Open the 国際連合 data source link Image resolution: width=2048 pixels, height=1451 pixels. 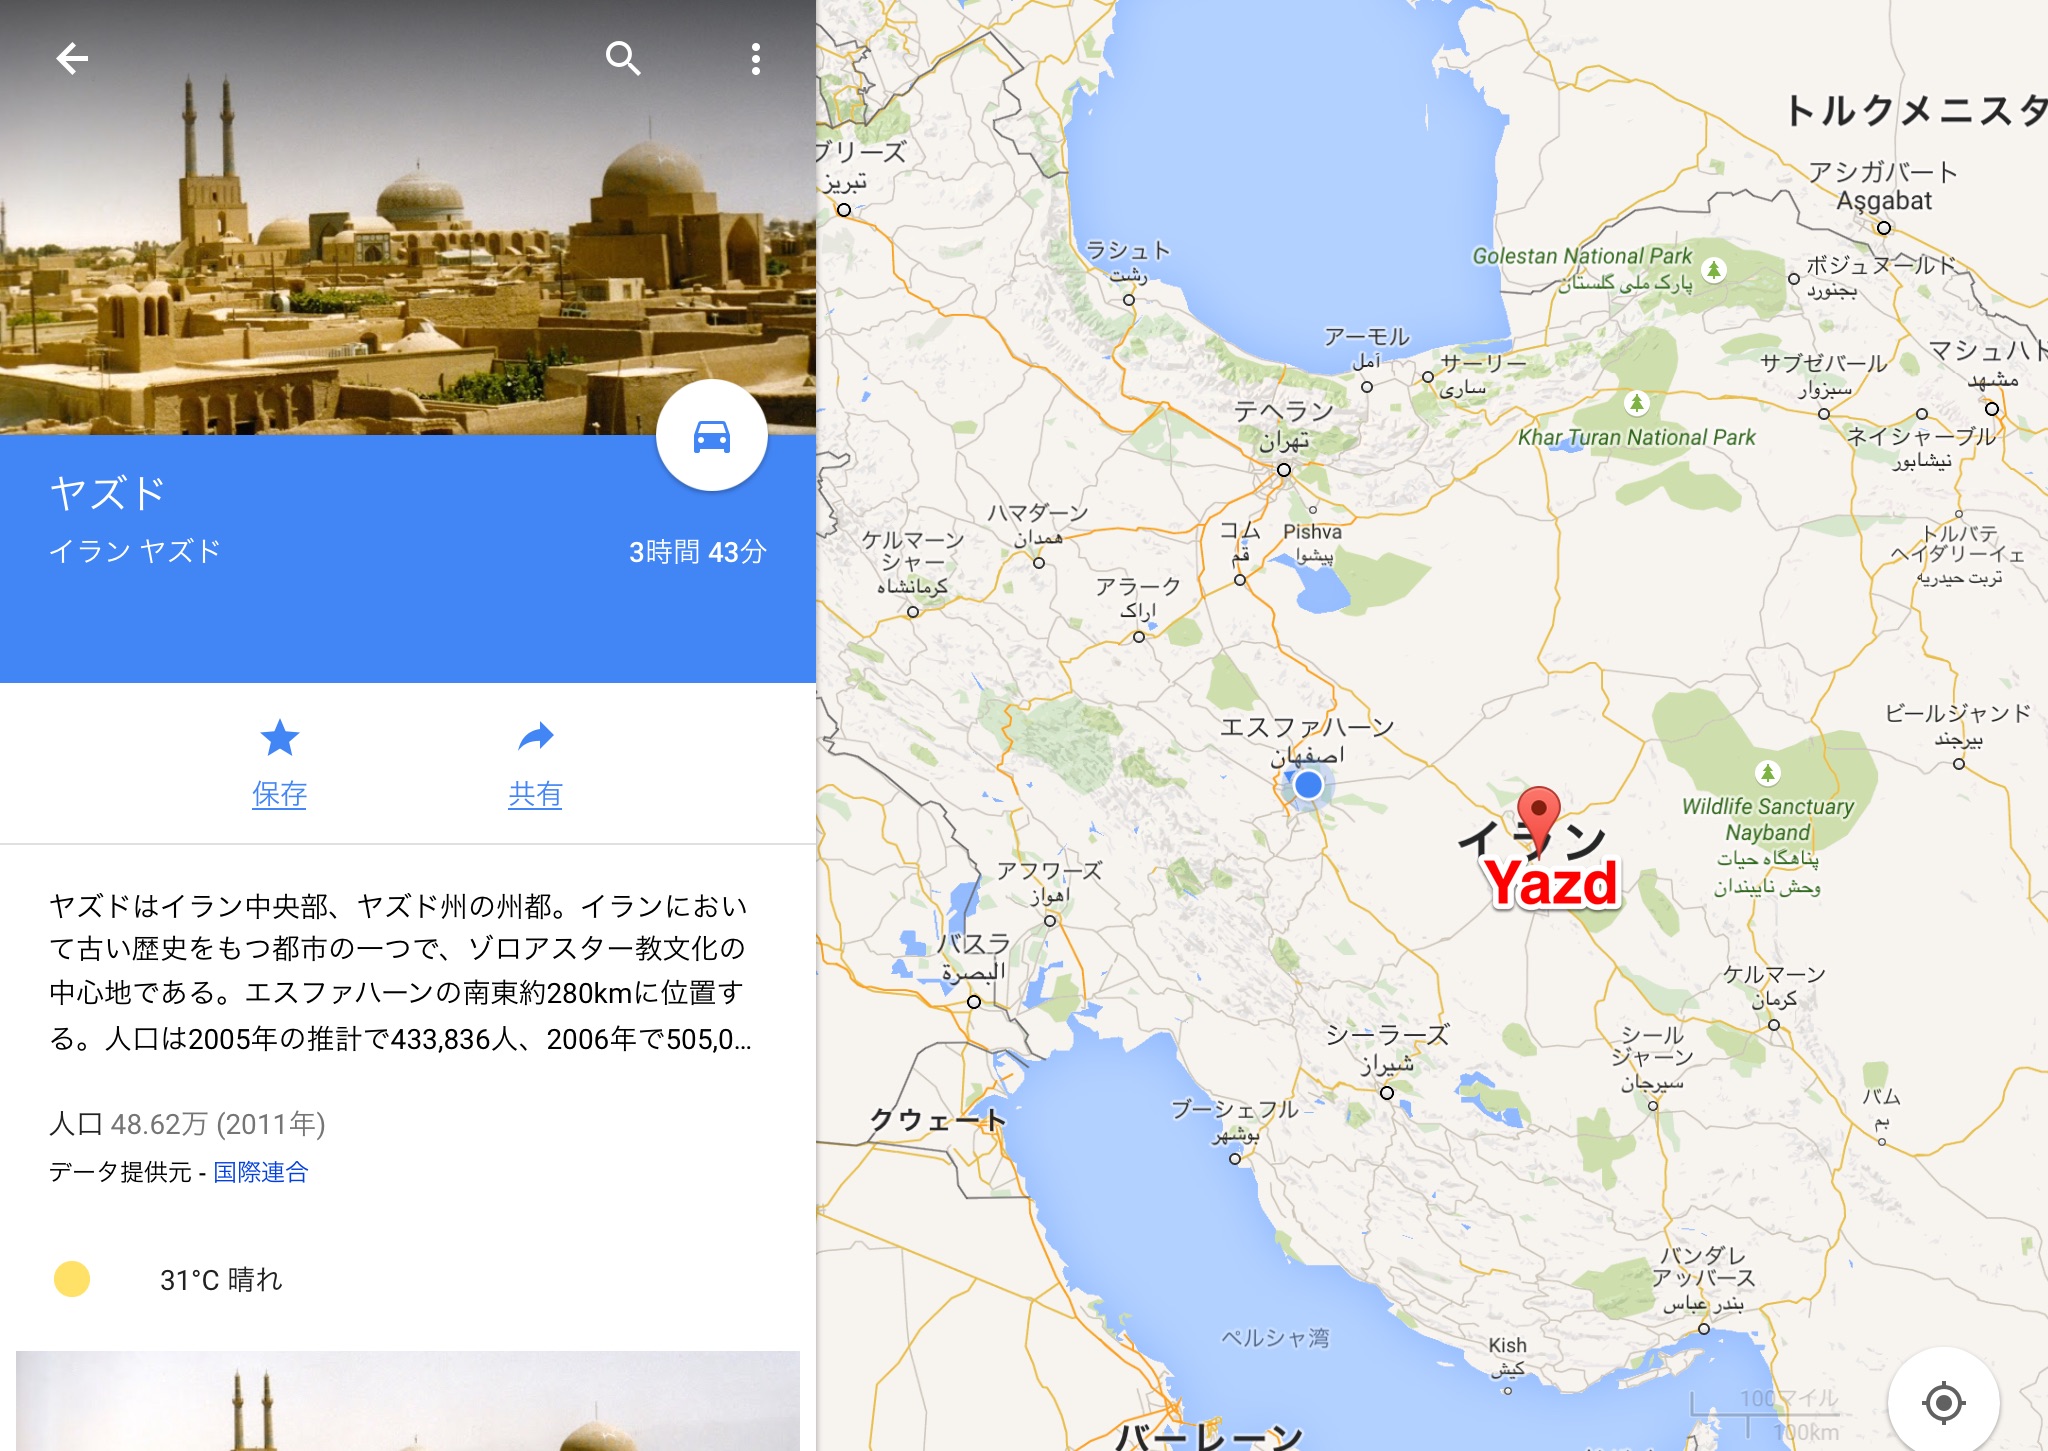pyautogui.click(x=261, y=1172)
